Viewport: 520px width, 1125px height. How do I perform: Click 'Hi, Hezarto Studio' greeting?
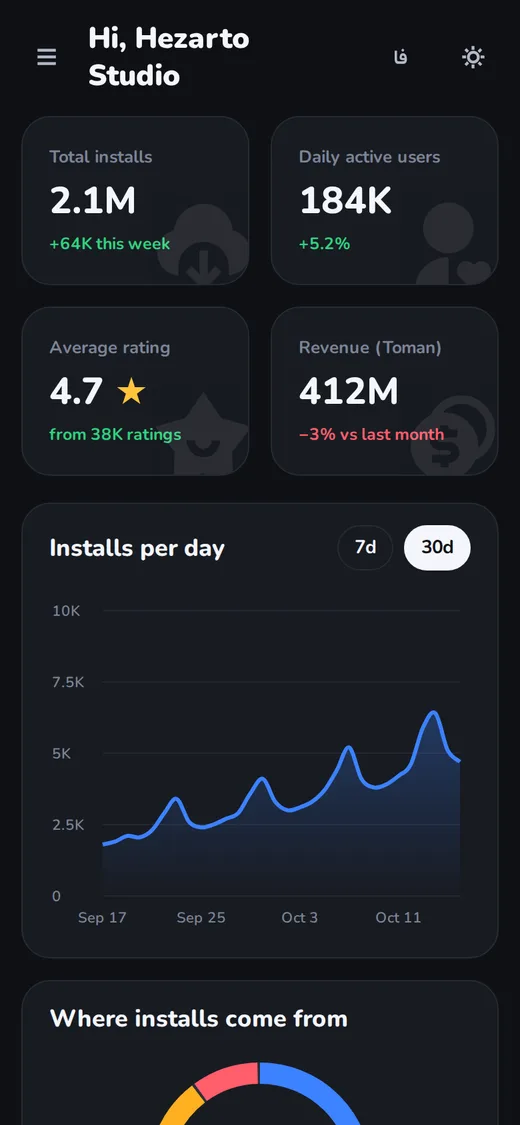click(x=169, y=57)
